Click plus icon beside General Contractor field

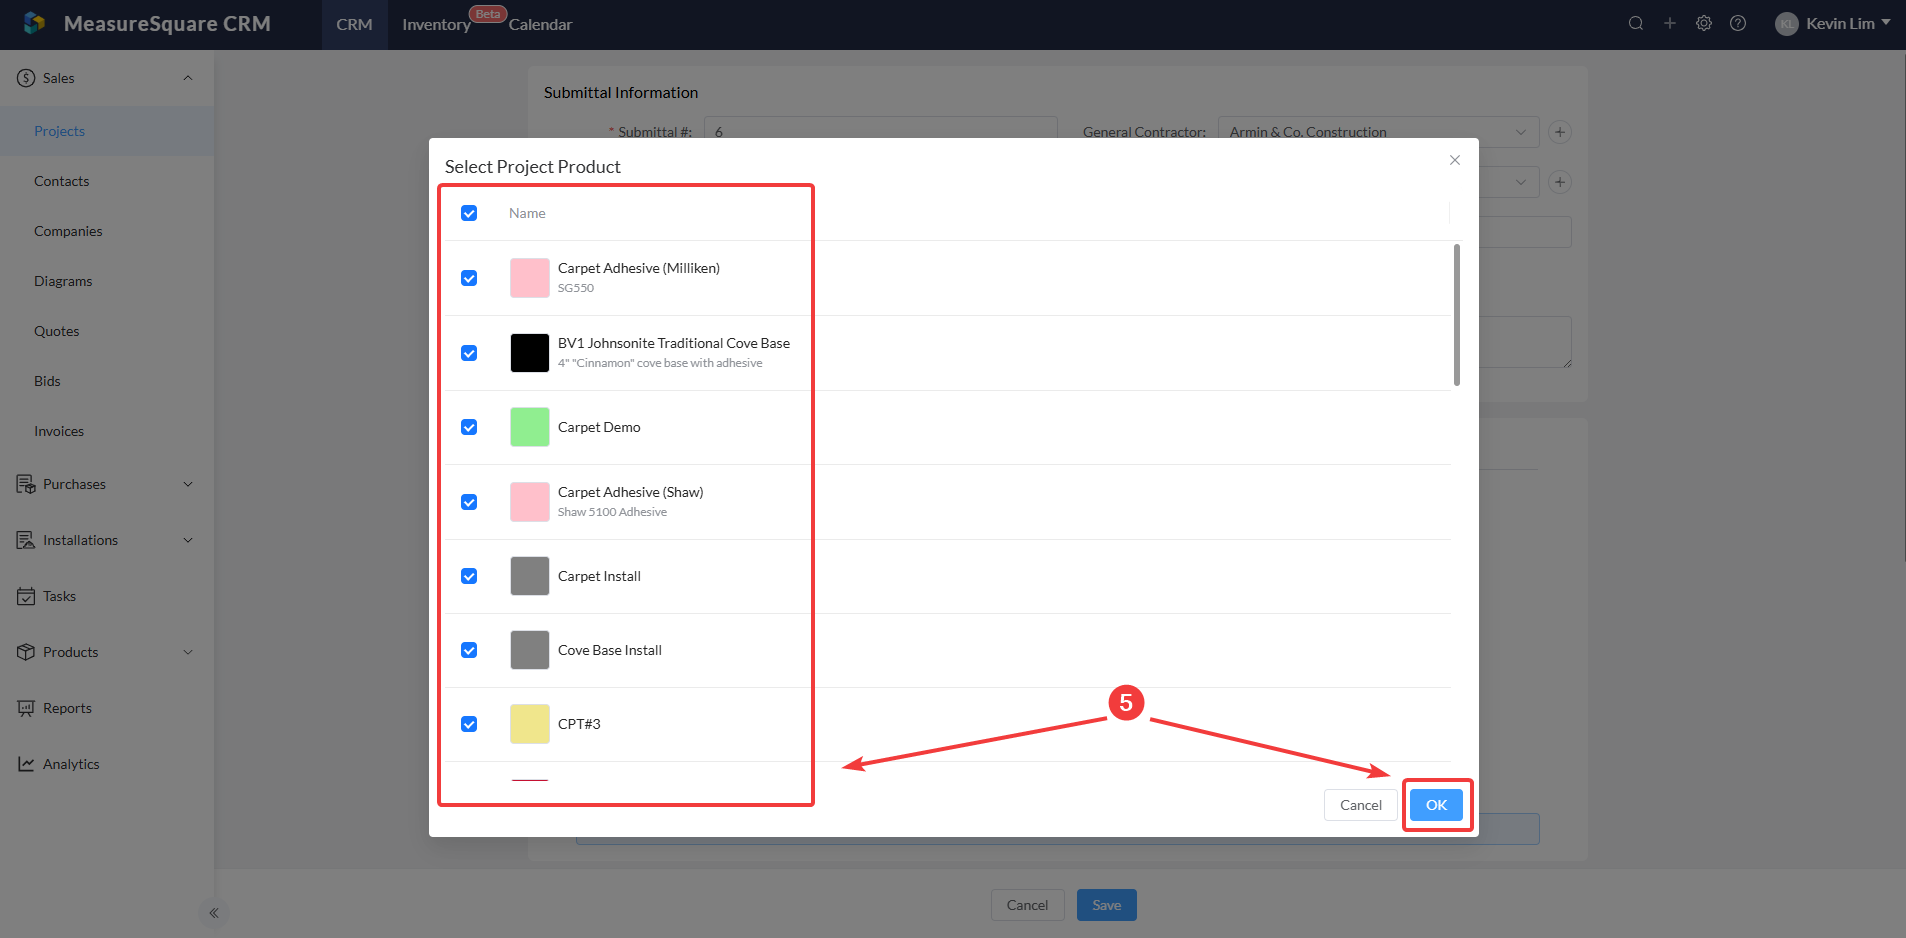[x=1560, y=132]
